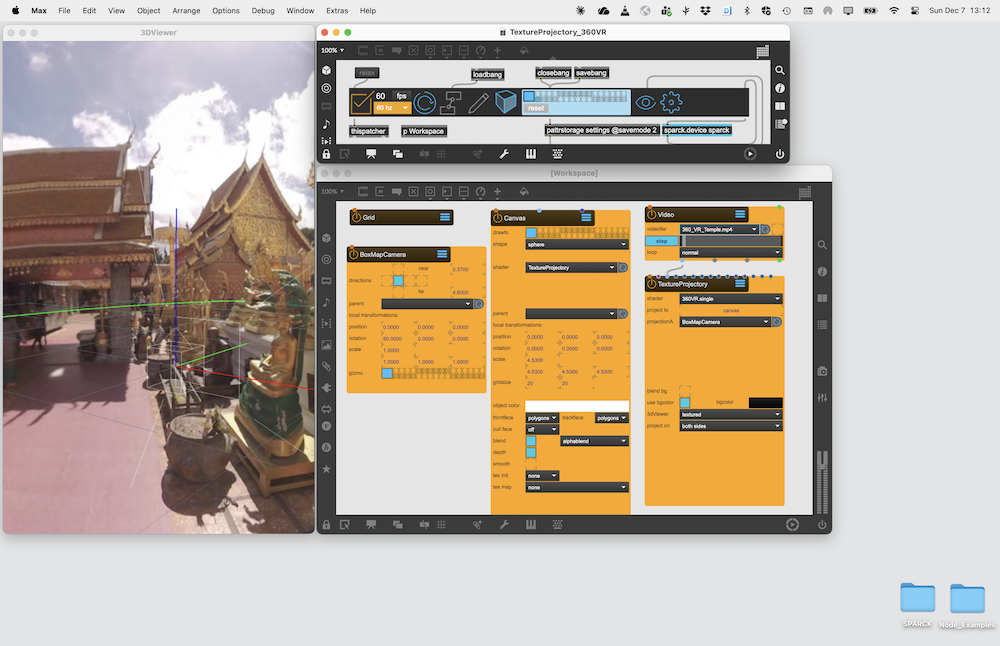Click the circular refresh arrow icon
The width and height of the screenshot is (1000, 646).
point(425,102)
